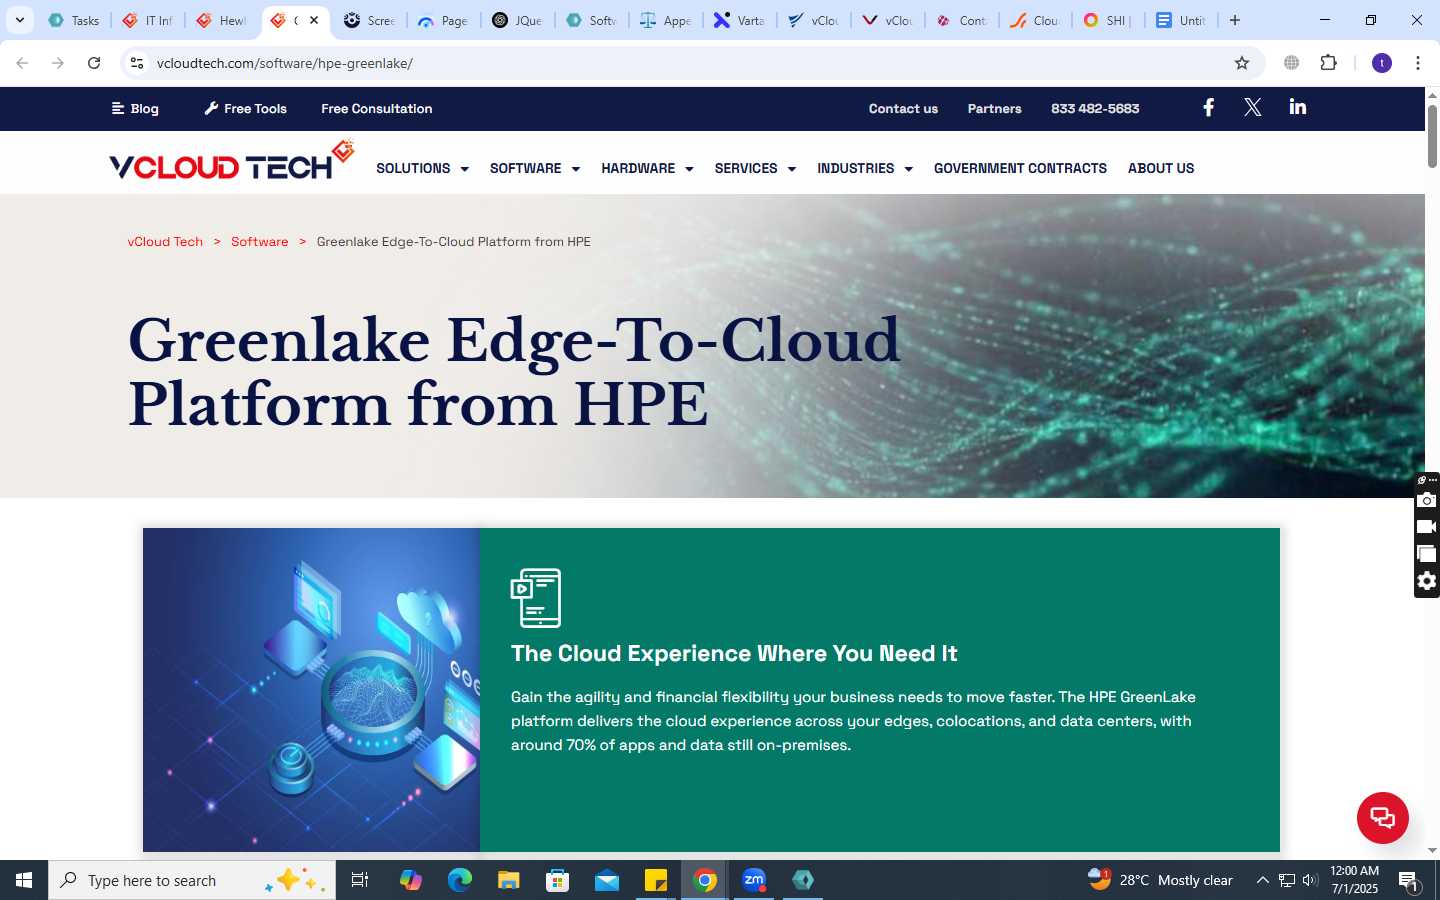Screen dimensions: 1440x900
Task: Click the blue cloud illustration image
Action: tap(311, 690)
